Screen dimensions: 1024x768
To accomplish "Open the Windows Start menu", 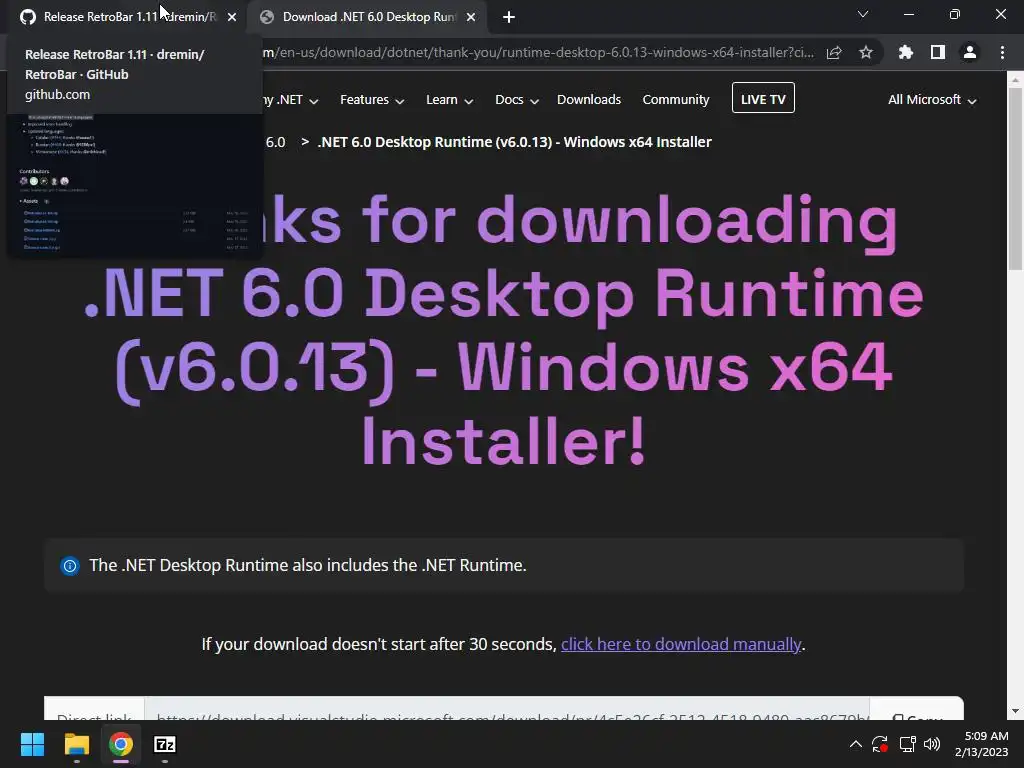I will coord(32,744).
